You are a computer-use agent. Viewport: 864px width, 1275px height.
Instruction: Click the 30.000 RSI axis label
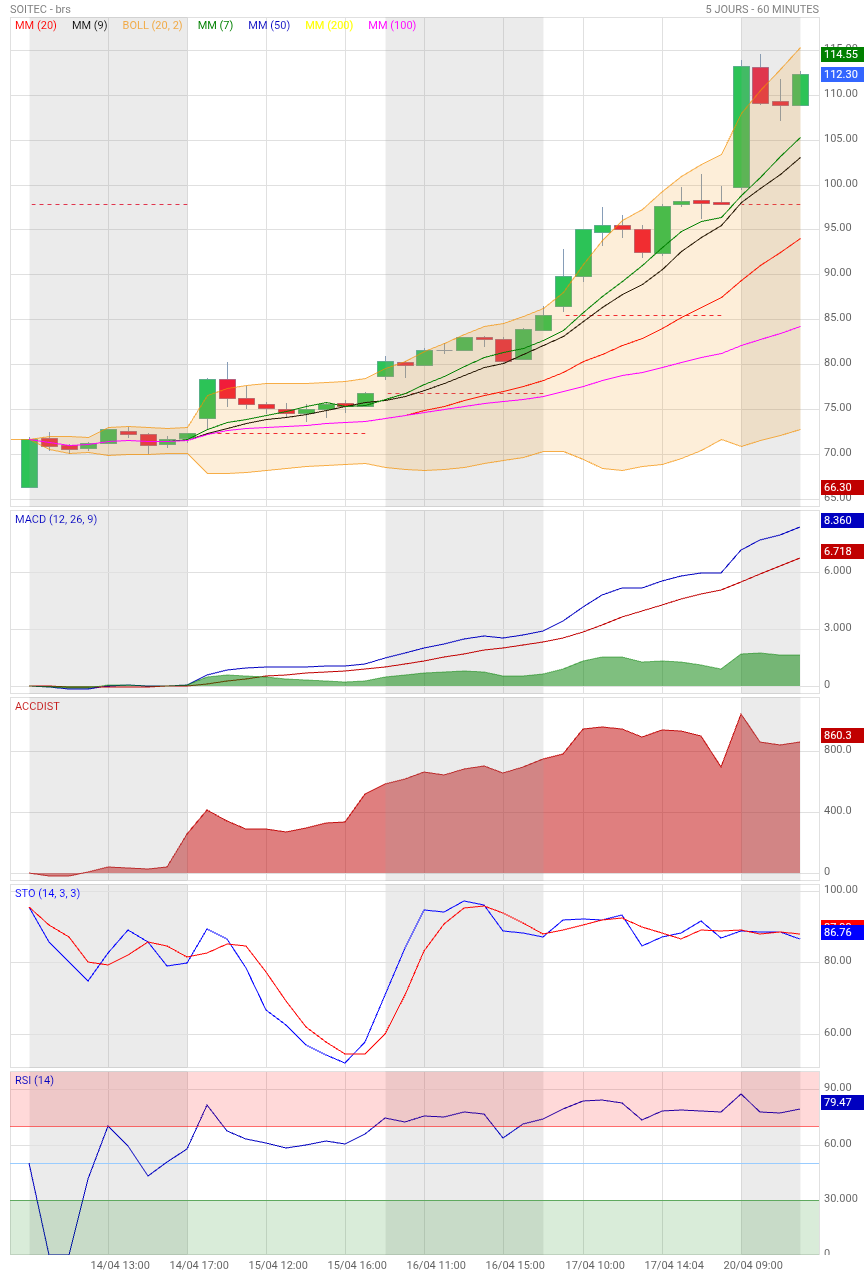(841, 1198)
